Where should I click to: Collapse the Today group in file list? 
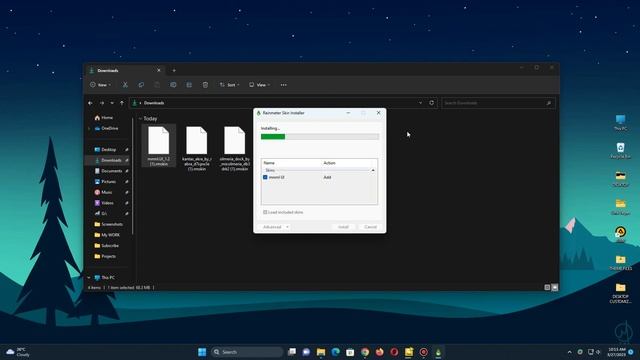[x=140, y=119]
